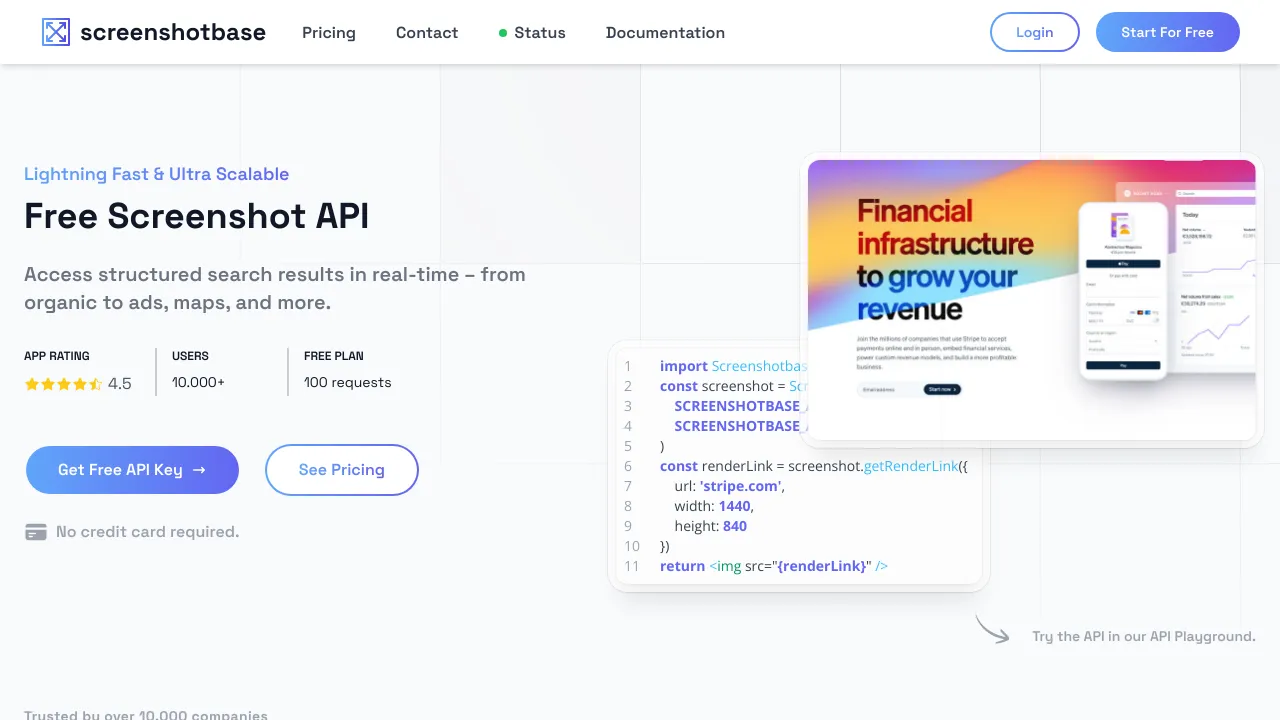Click 'Trusted by over 10.000 companies' text
1280x720 pixels.
pyautogui.click(x=146, y=715)
